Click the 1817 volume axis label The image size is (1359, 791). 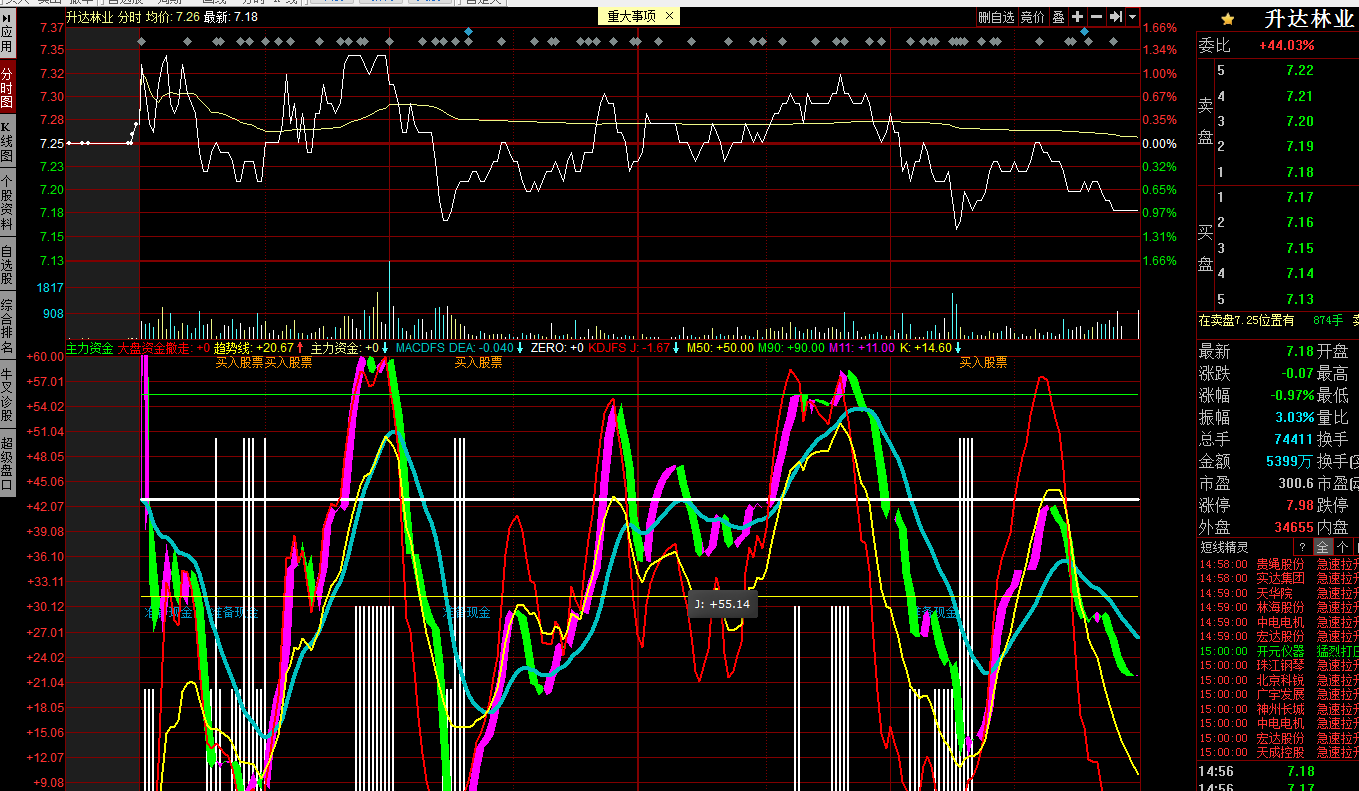51,288
